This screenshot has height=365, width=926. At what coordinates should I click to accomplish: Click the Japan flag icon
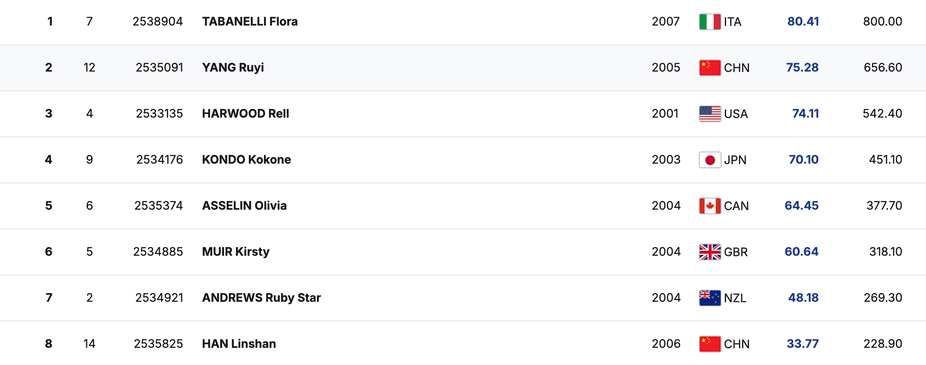pos(710,160)
